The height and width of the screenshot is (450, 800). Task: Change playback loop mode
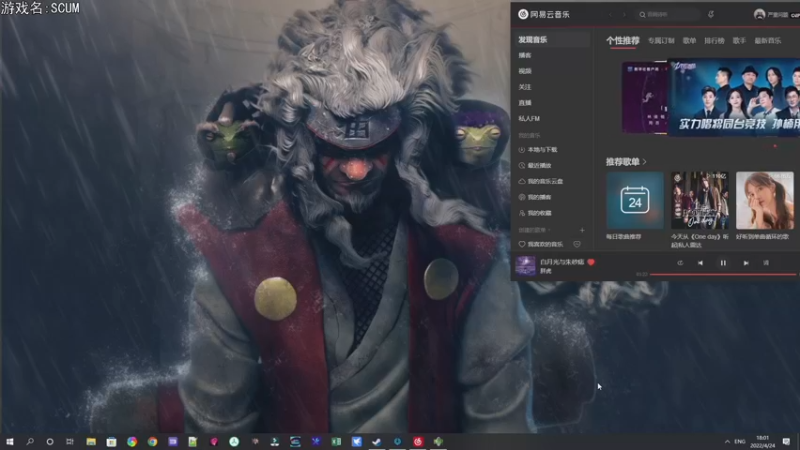point(680,263)
